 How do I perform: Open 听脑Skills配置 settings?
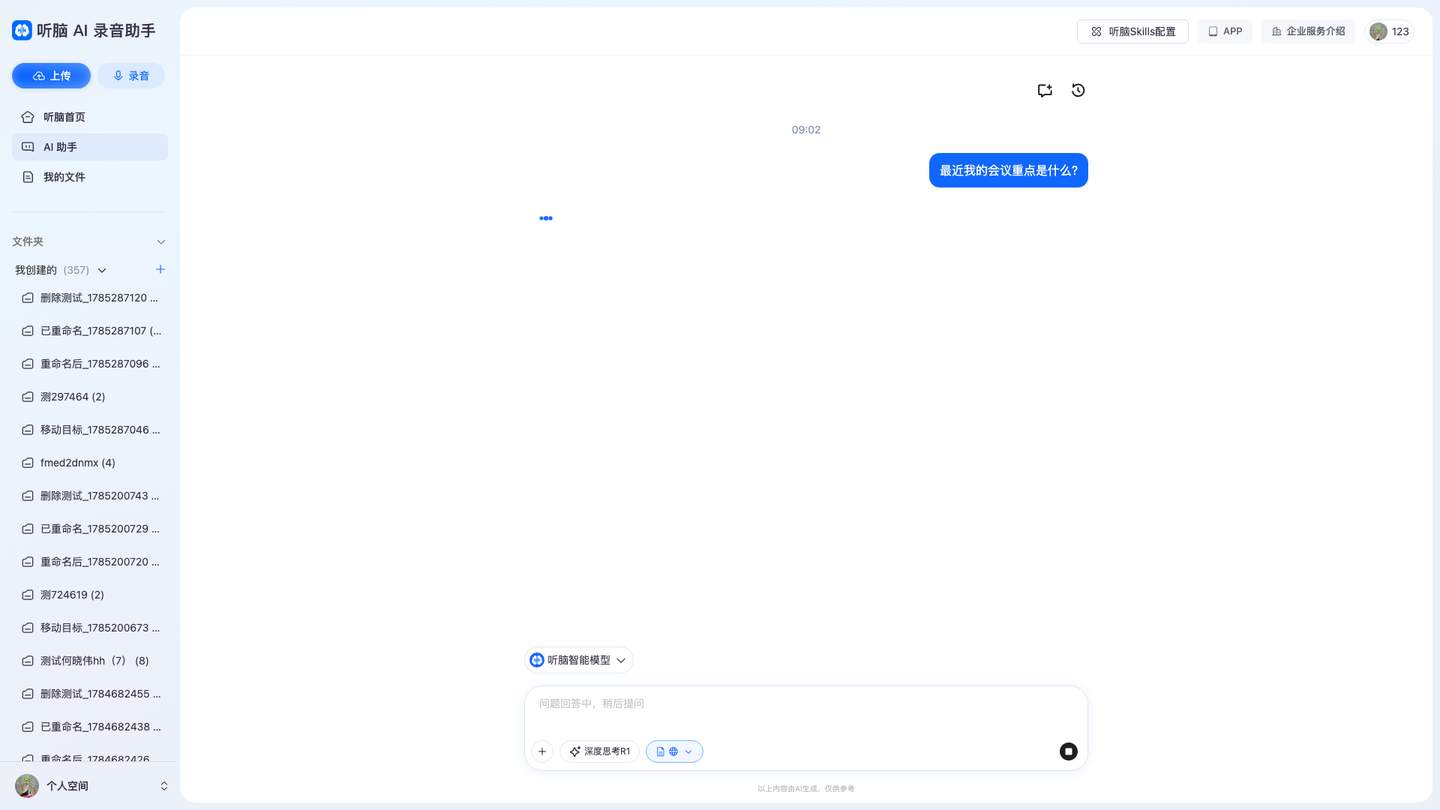[1133, 32]
